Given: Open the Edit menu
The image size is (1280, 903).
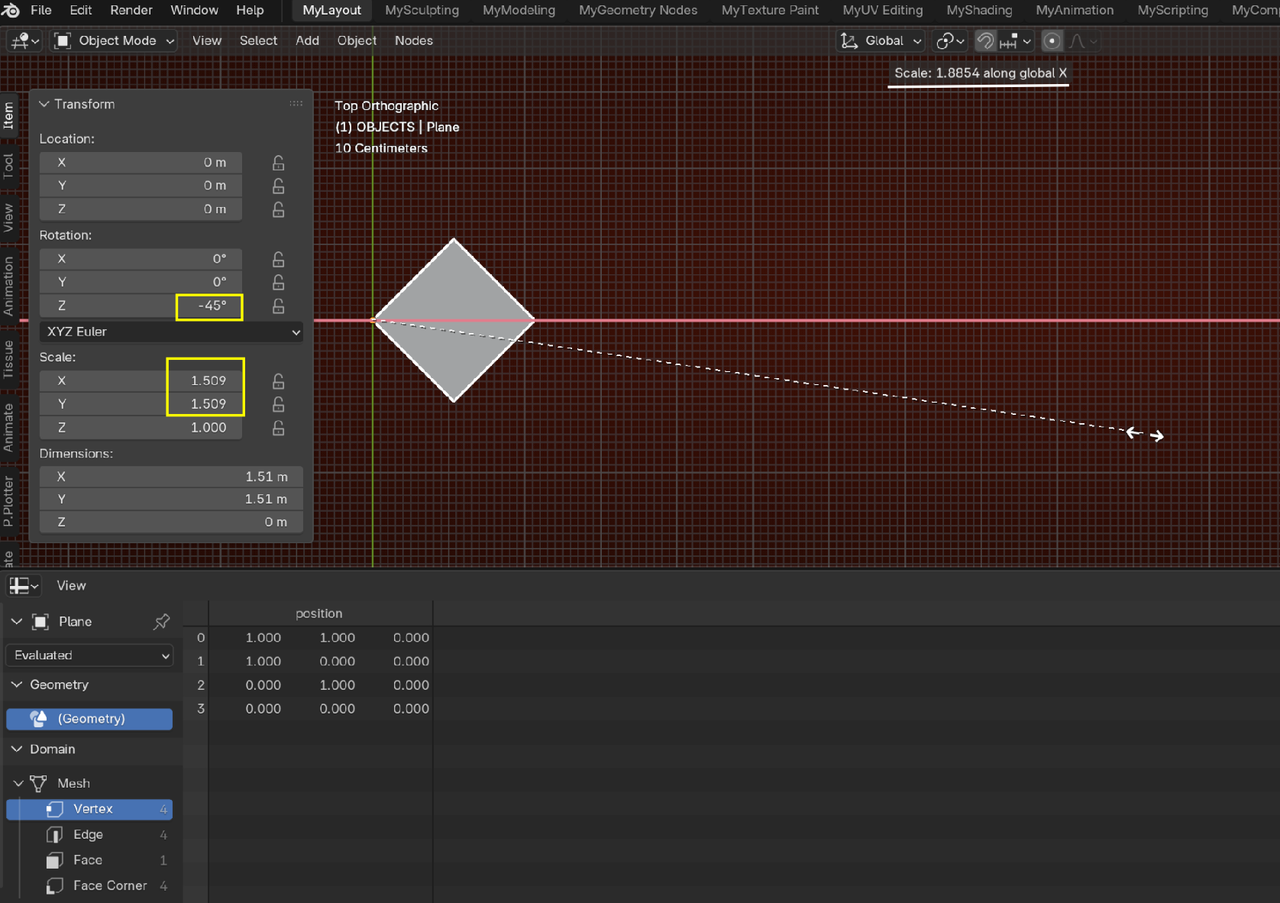Looking at the screenshot, I should [x=81, y=10].
